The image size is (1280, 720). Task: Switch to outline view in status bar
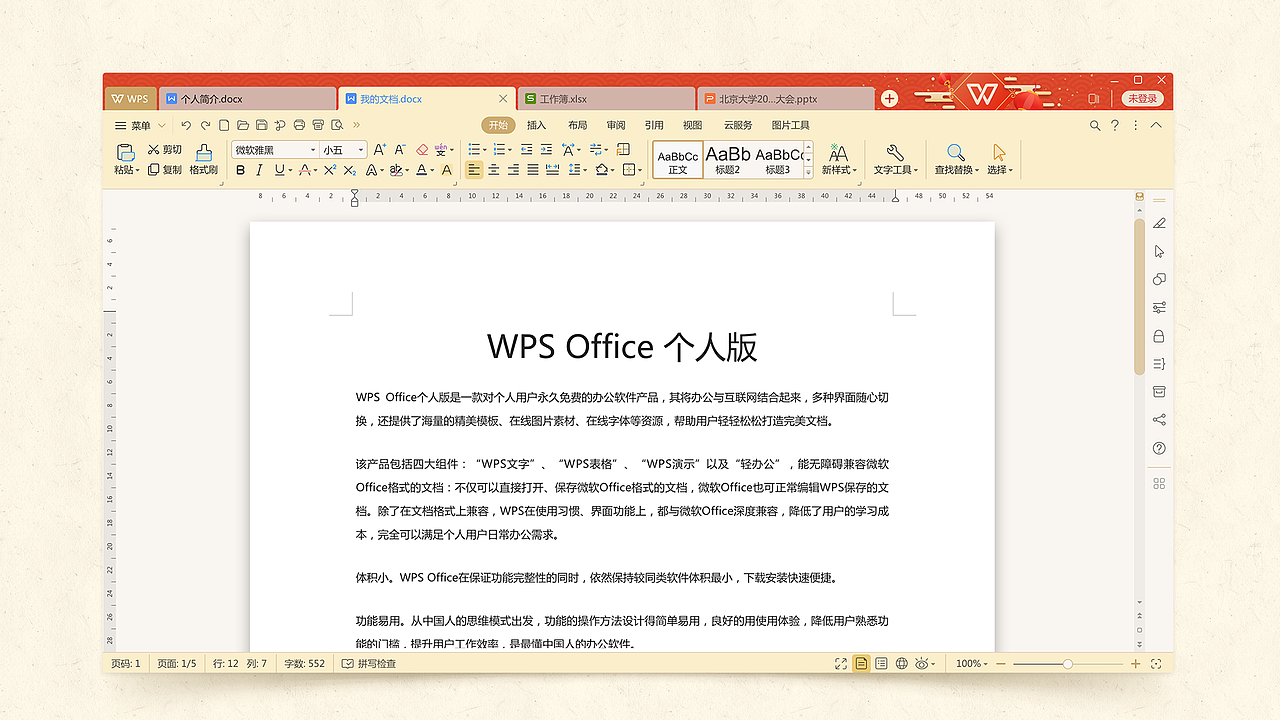(x=881, y=664)
